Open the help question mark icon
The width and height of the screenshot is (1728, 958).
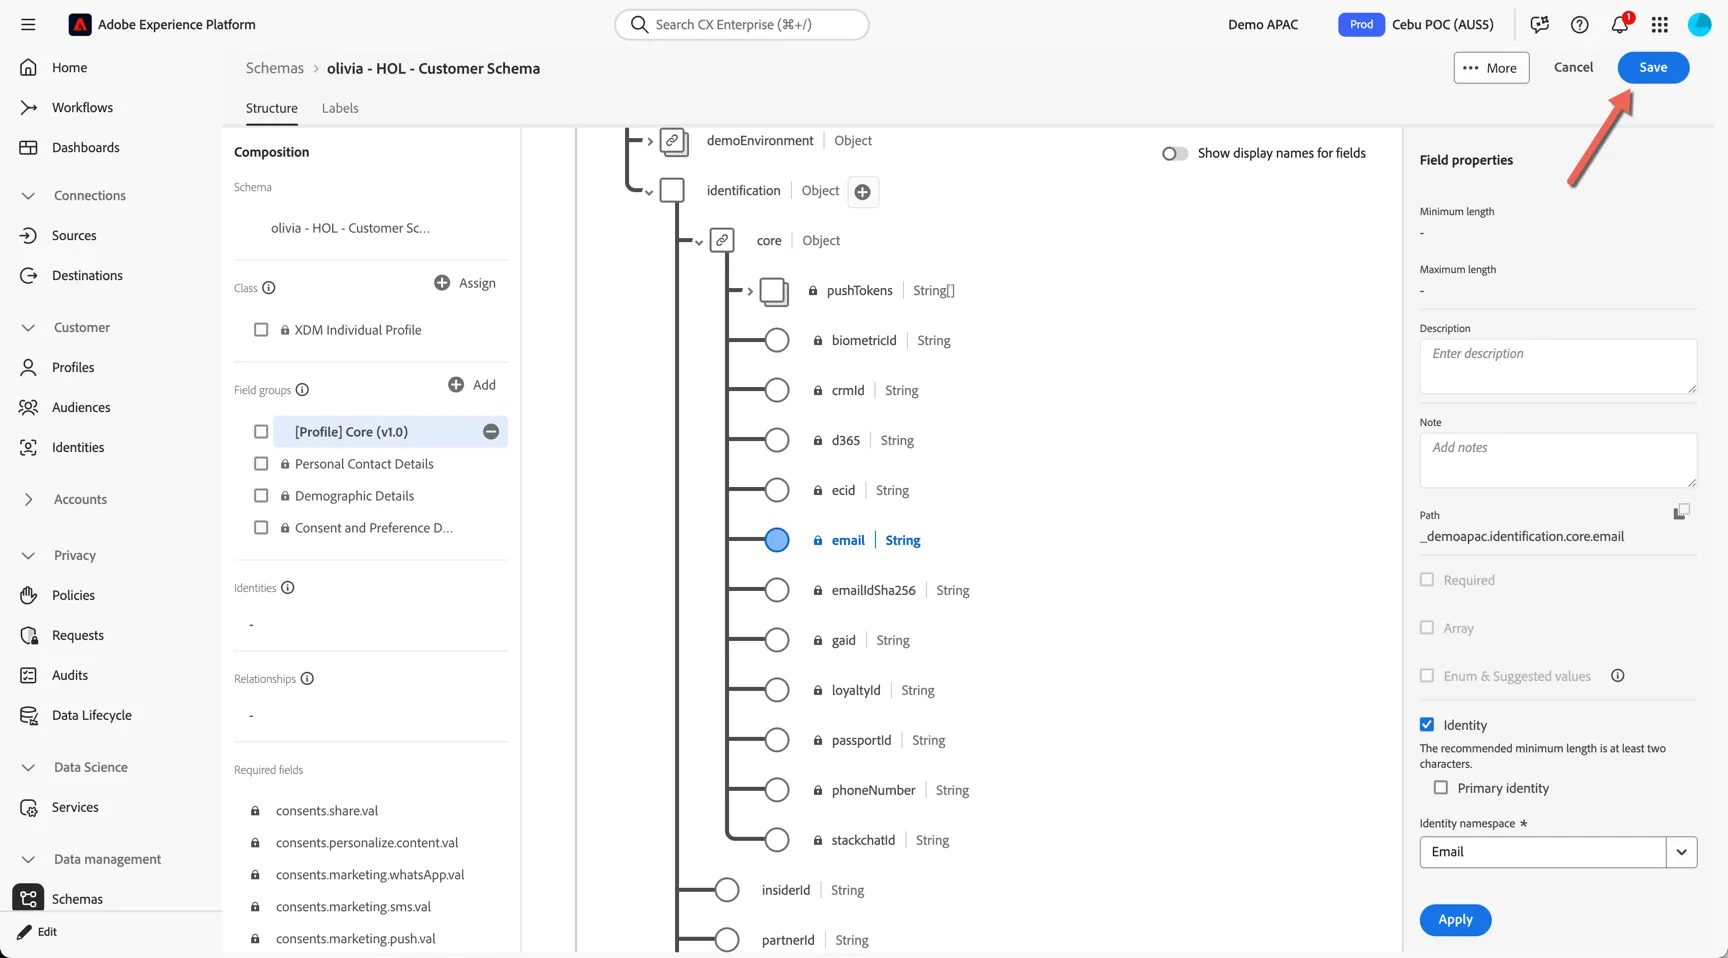[1580, 25]
